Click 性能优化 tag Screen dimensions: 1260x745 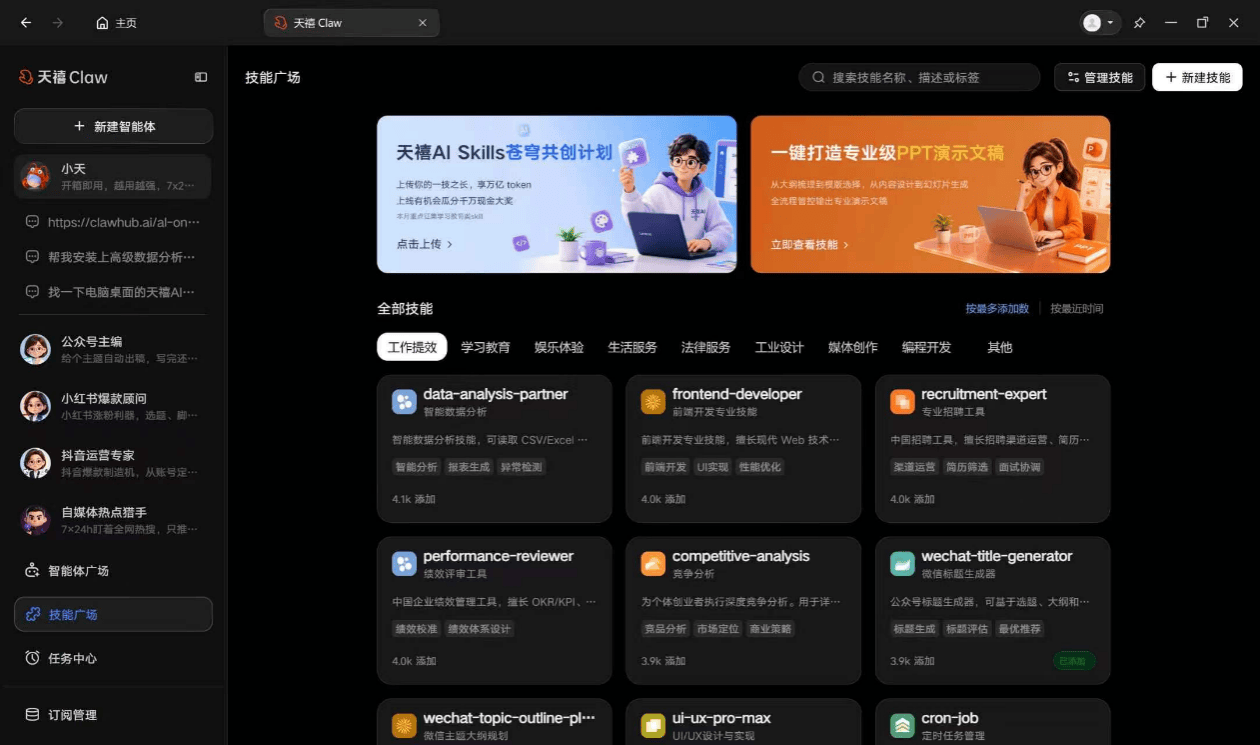click(760, 467)
